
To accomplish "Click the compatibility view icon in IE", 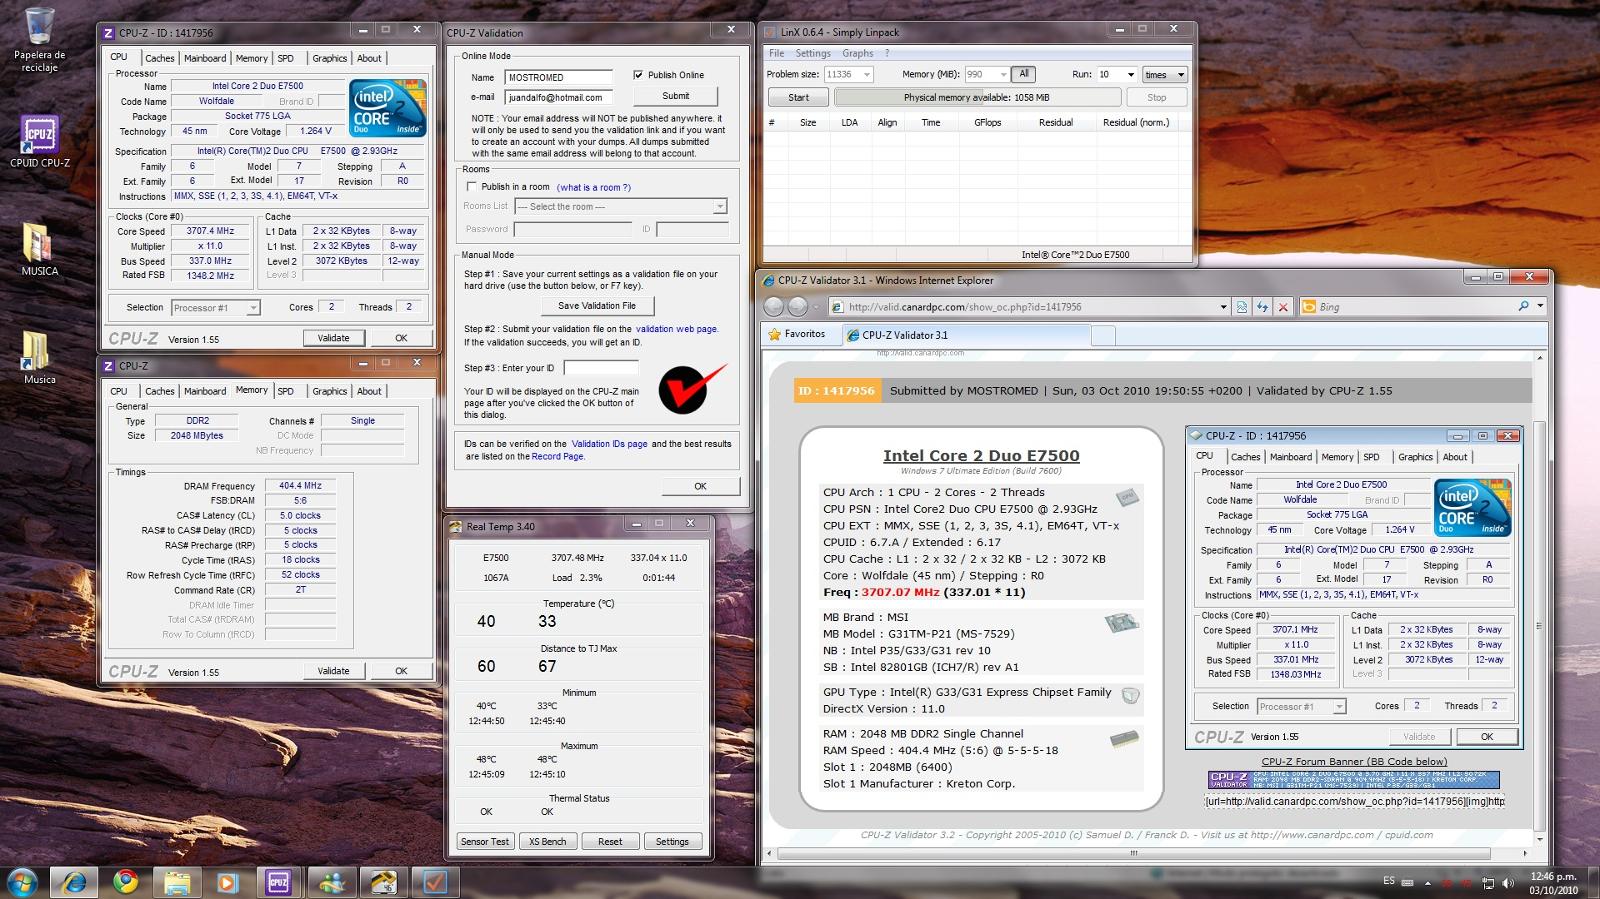I will (1241, 307).
